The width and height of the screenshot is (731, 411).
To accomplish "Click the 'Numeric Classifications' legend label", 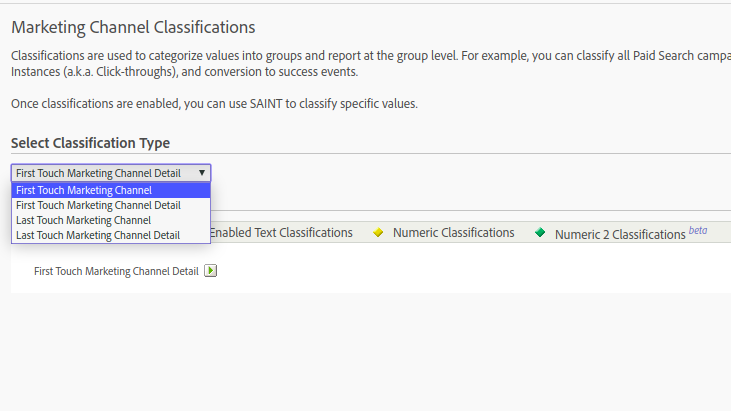I will click(x=453, y=233).
